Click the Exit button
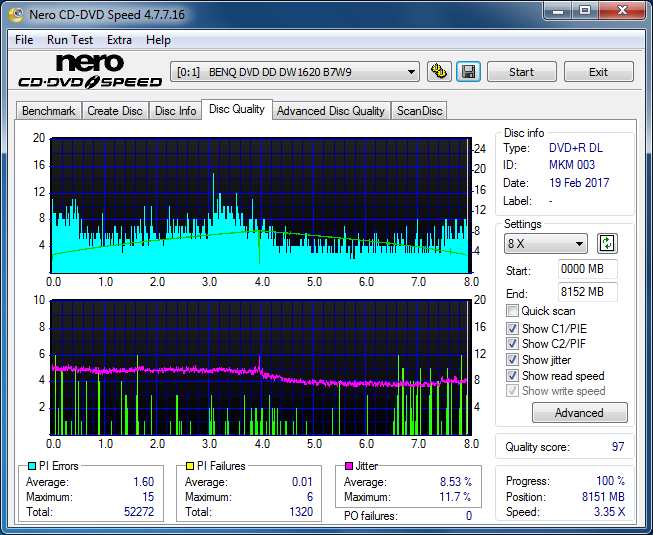The image size is (653, 535). click(598, 72)
